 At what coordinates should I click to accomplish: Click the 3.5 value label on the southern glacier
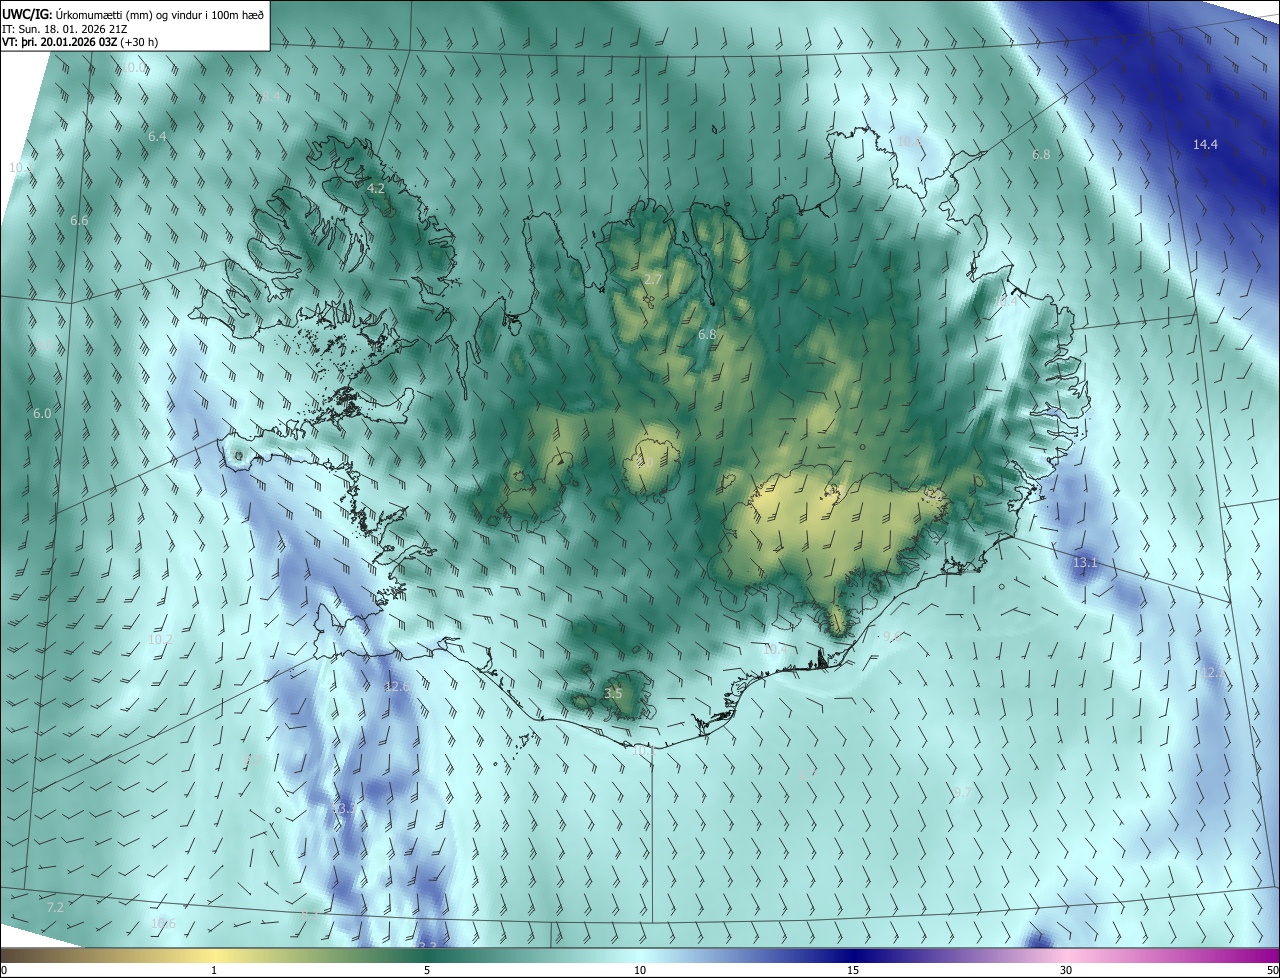tap(614, 693)
